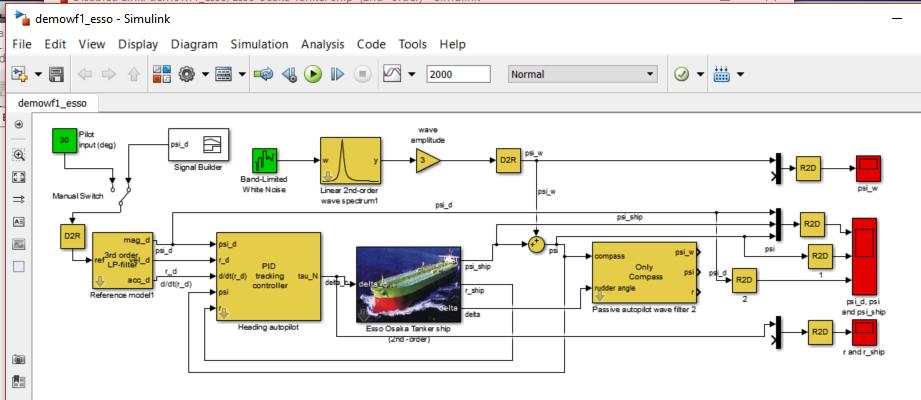Click the Step Back button
The width and height of the screenshot is (921, 400).
click(x=288, y=75)
